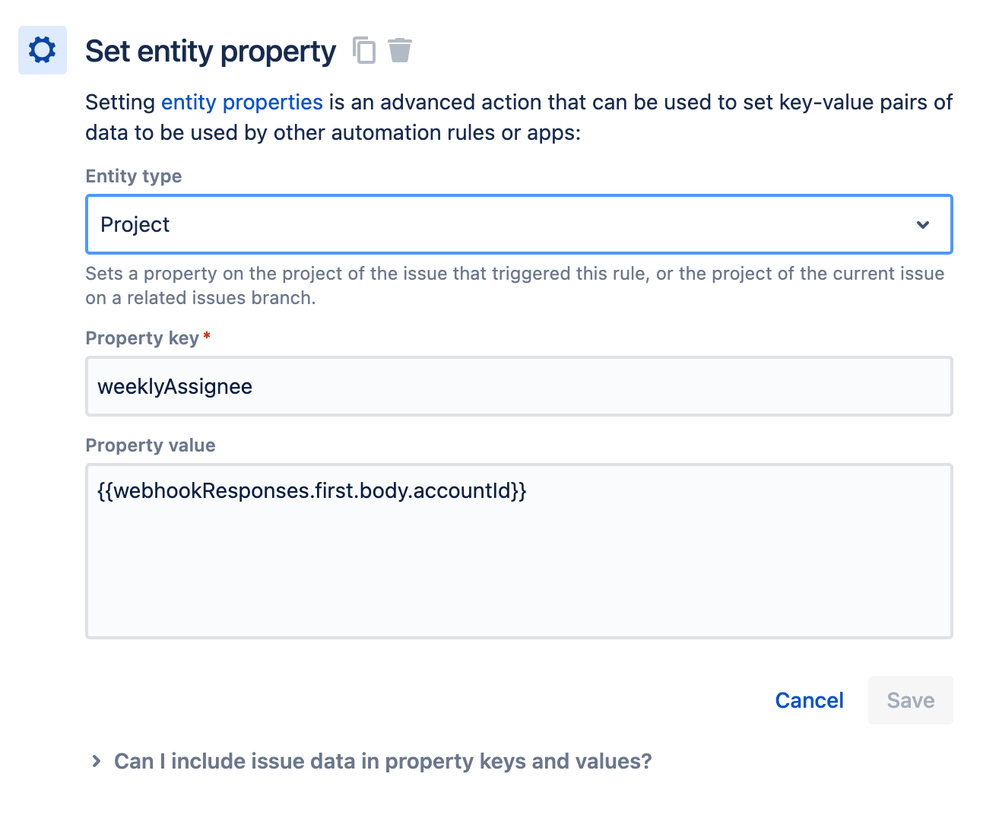Click the chevron arrow in Entity type box
The image size is (999, 821).
922,225
